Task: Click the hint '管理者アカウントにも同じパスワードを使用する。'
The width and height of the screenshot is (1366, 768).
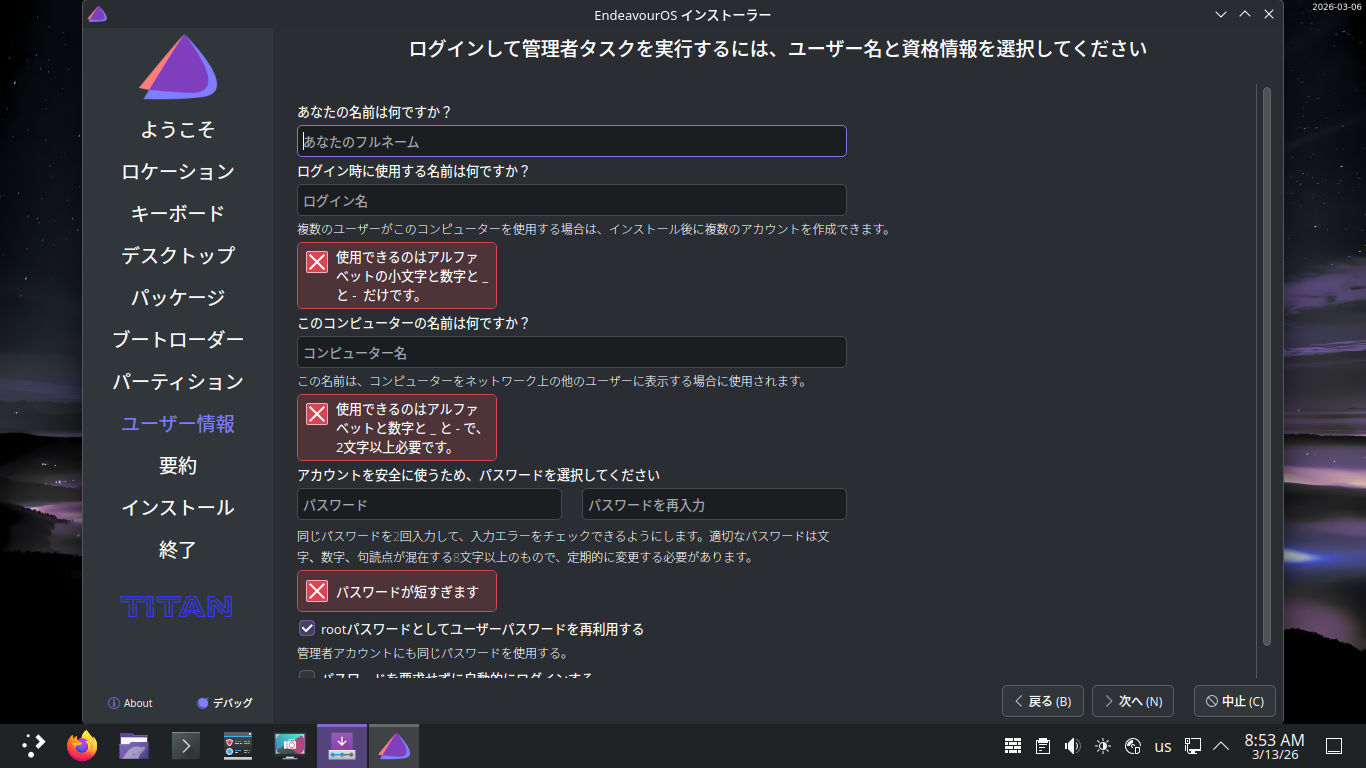Action: (x=433, y=654)
